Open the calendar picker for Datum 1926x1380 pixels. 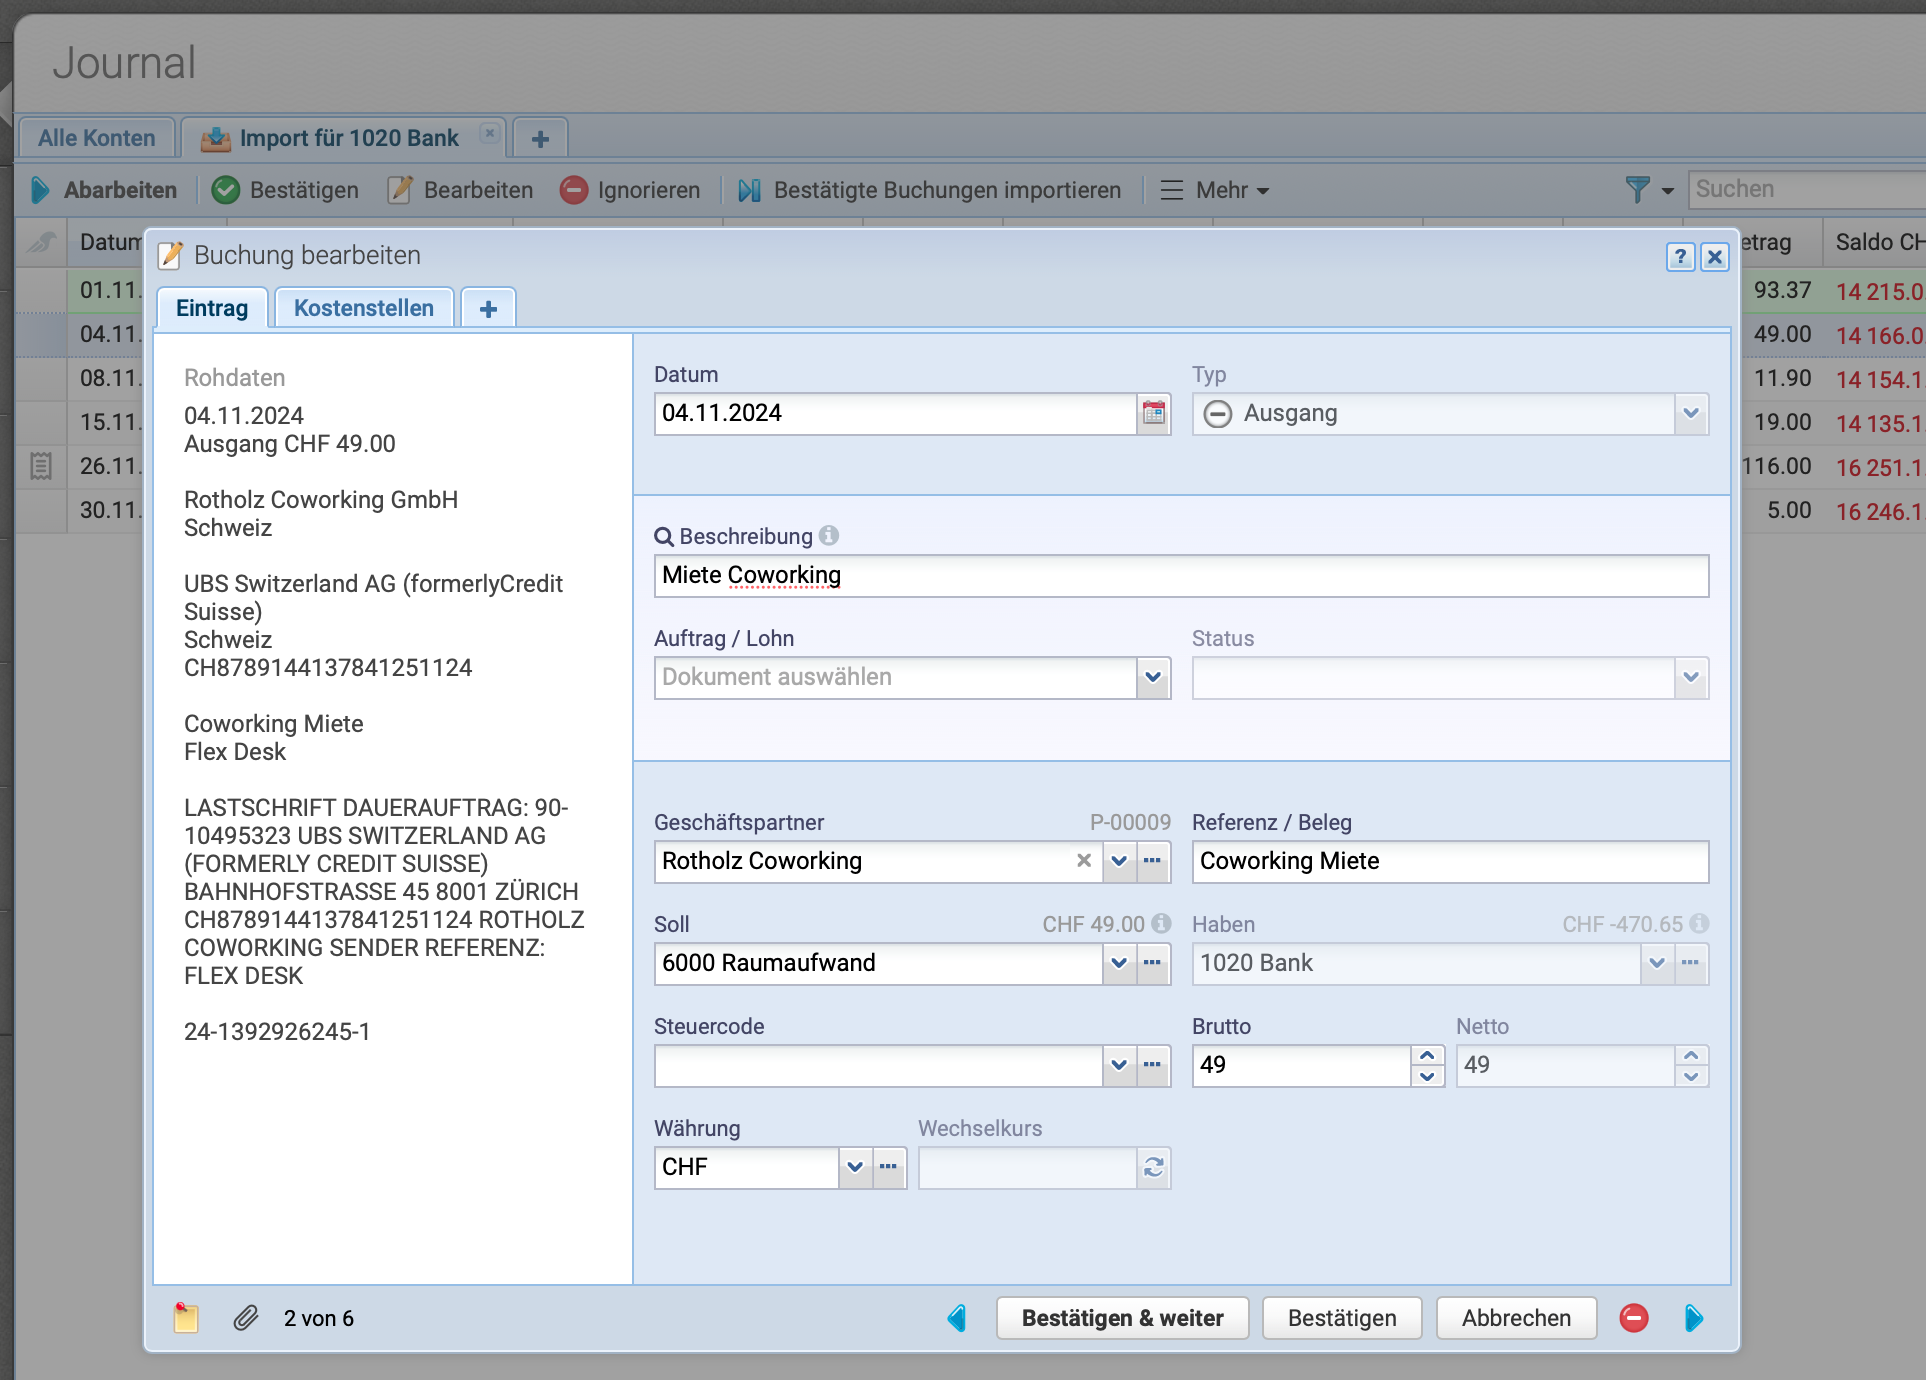coord(1154,413)
